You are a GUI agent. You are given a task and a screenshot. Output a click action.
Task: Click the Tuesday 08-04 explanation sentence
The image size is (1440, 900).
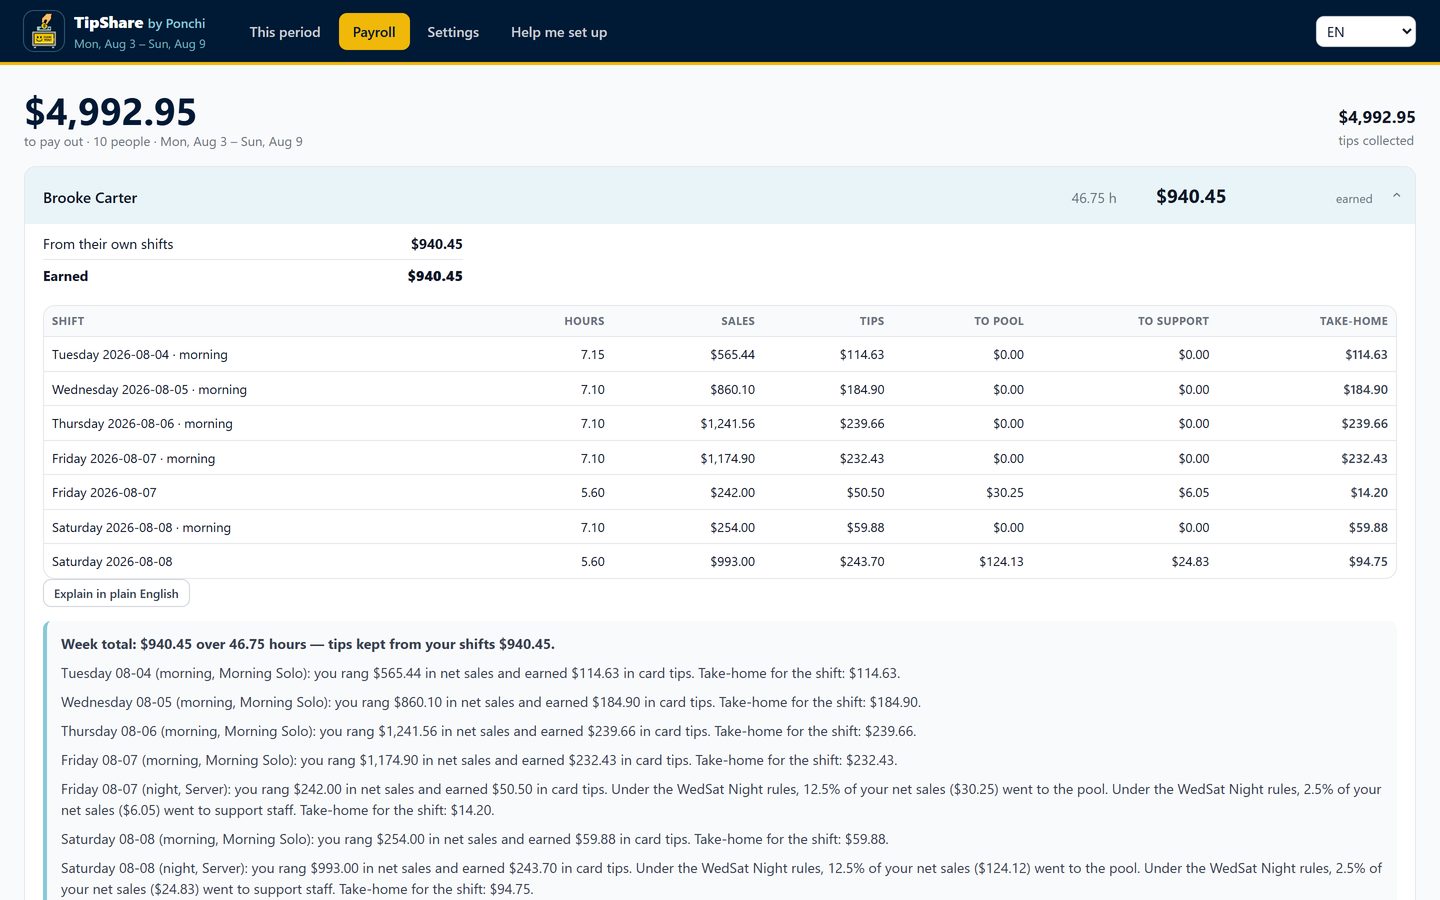480,674
